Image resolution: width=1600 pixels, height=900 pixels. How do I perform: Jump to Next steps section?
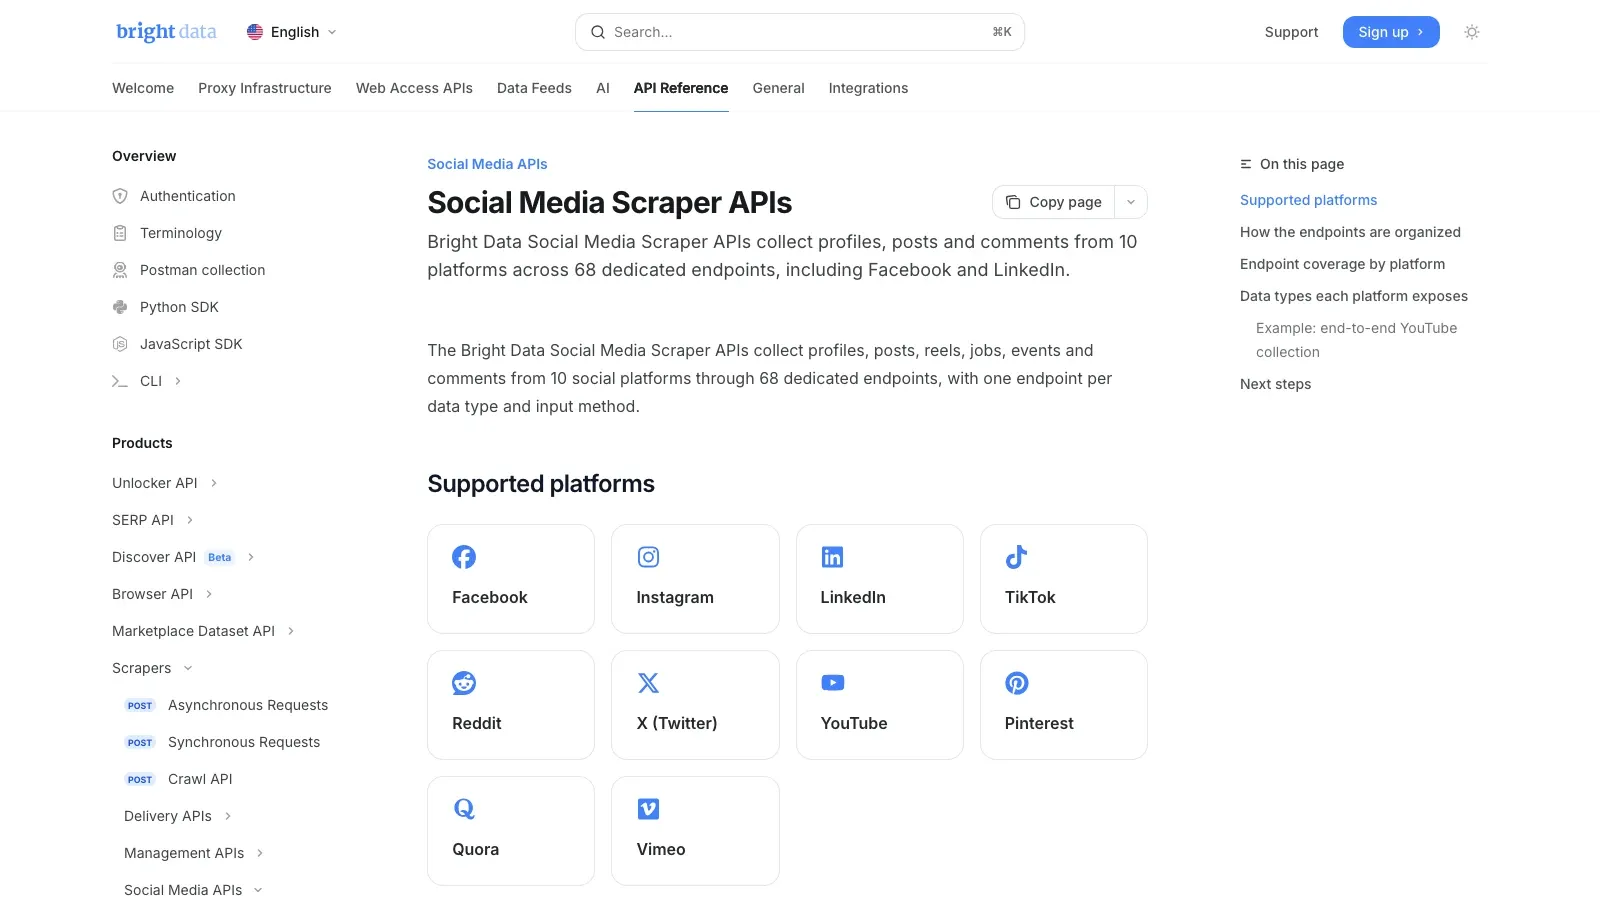click(1275, 384)
